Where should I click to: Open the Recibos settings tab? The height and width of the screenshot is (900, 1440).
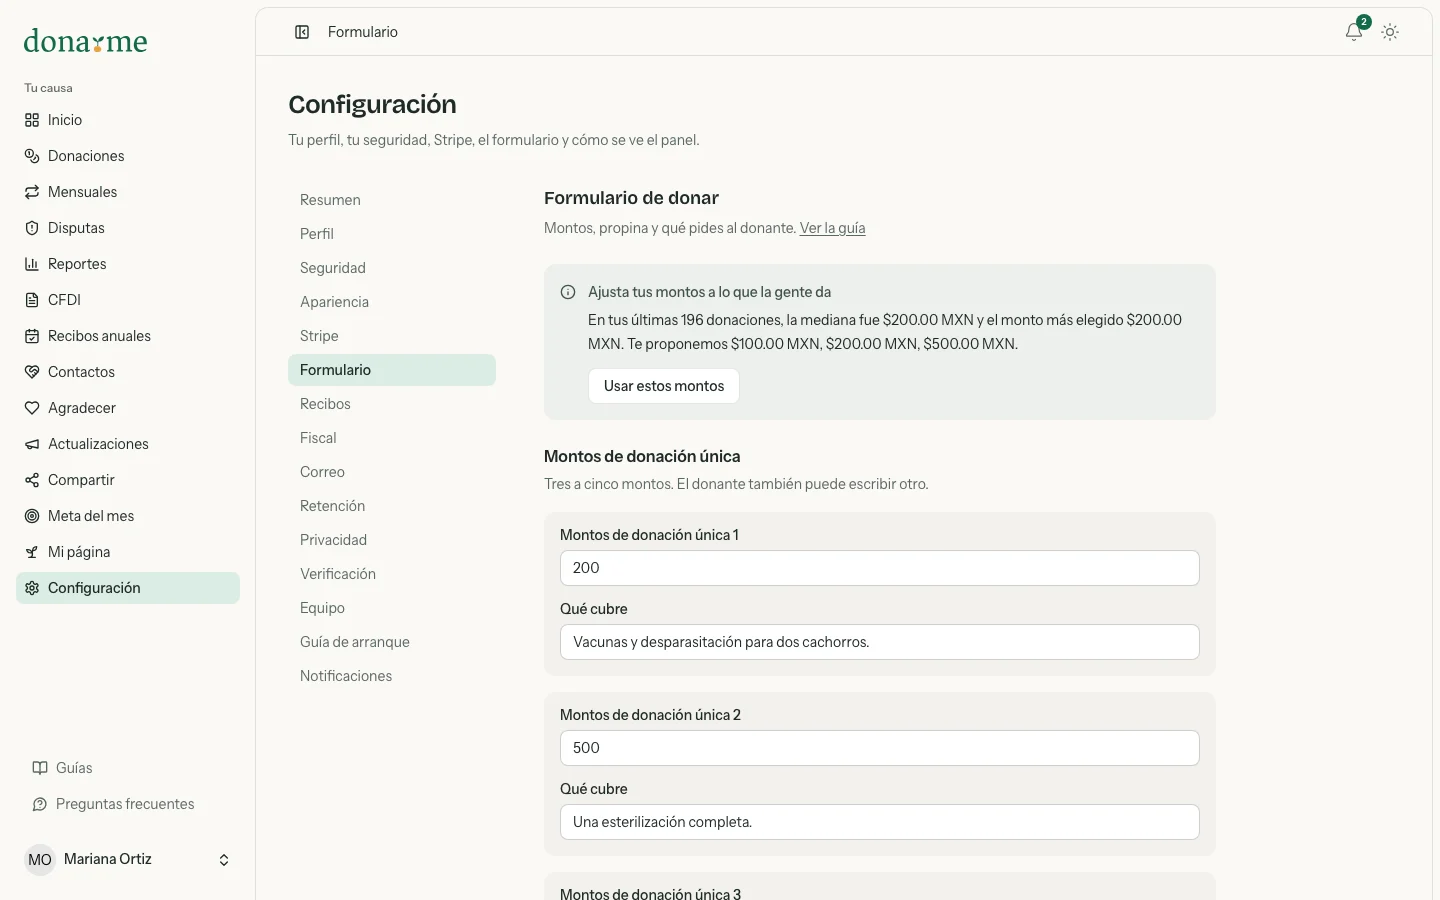coord(392,404)
